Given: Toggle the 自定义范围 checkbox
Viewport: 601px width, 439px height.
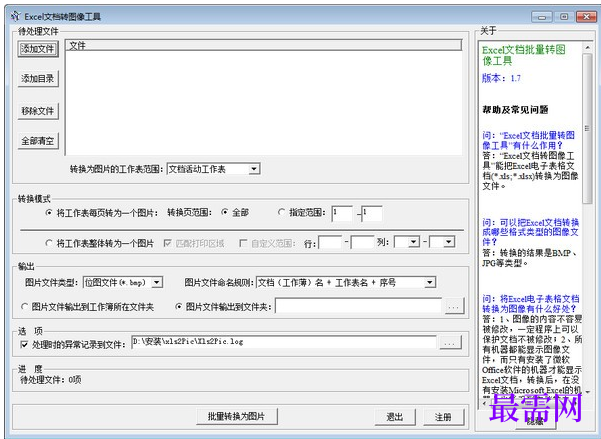Looking at the screenshot, I should point(243,243).
